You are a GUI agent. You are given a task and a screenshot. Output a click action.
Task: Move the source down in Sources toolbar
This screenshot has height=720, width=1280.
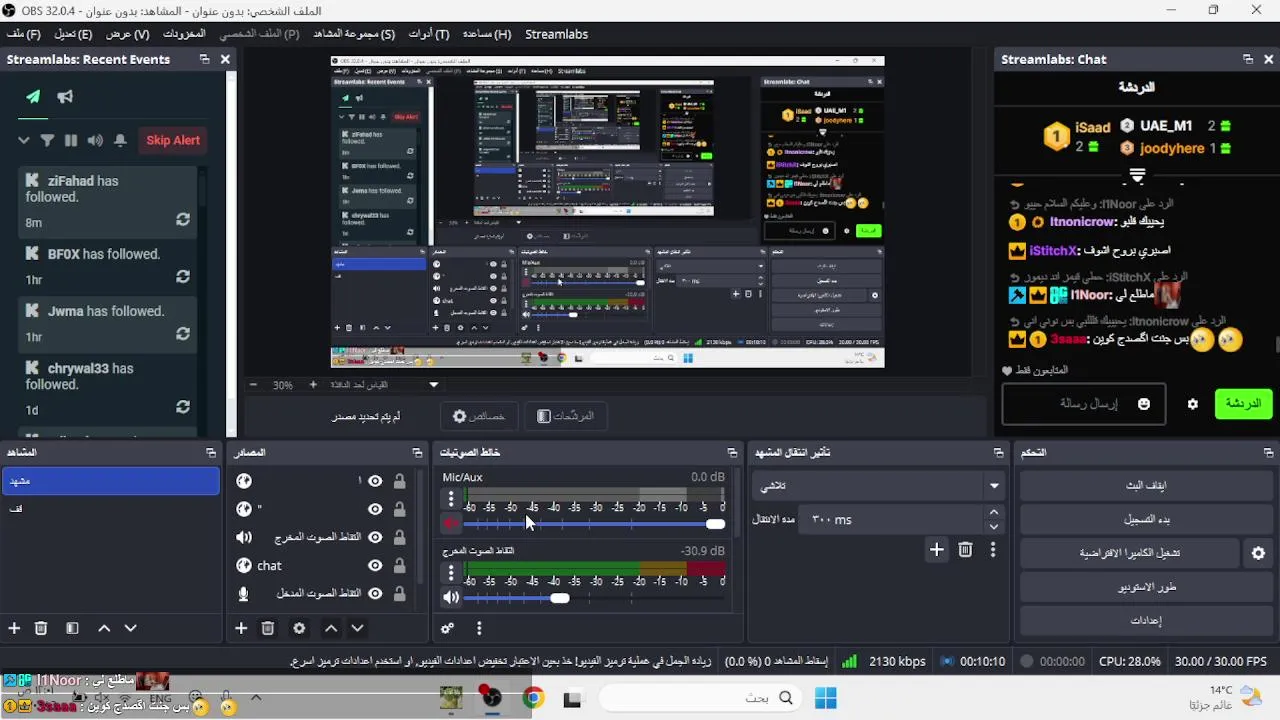click(357, 628)
